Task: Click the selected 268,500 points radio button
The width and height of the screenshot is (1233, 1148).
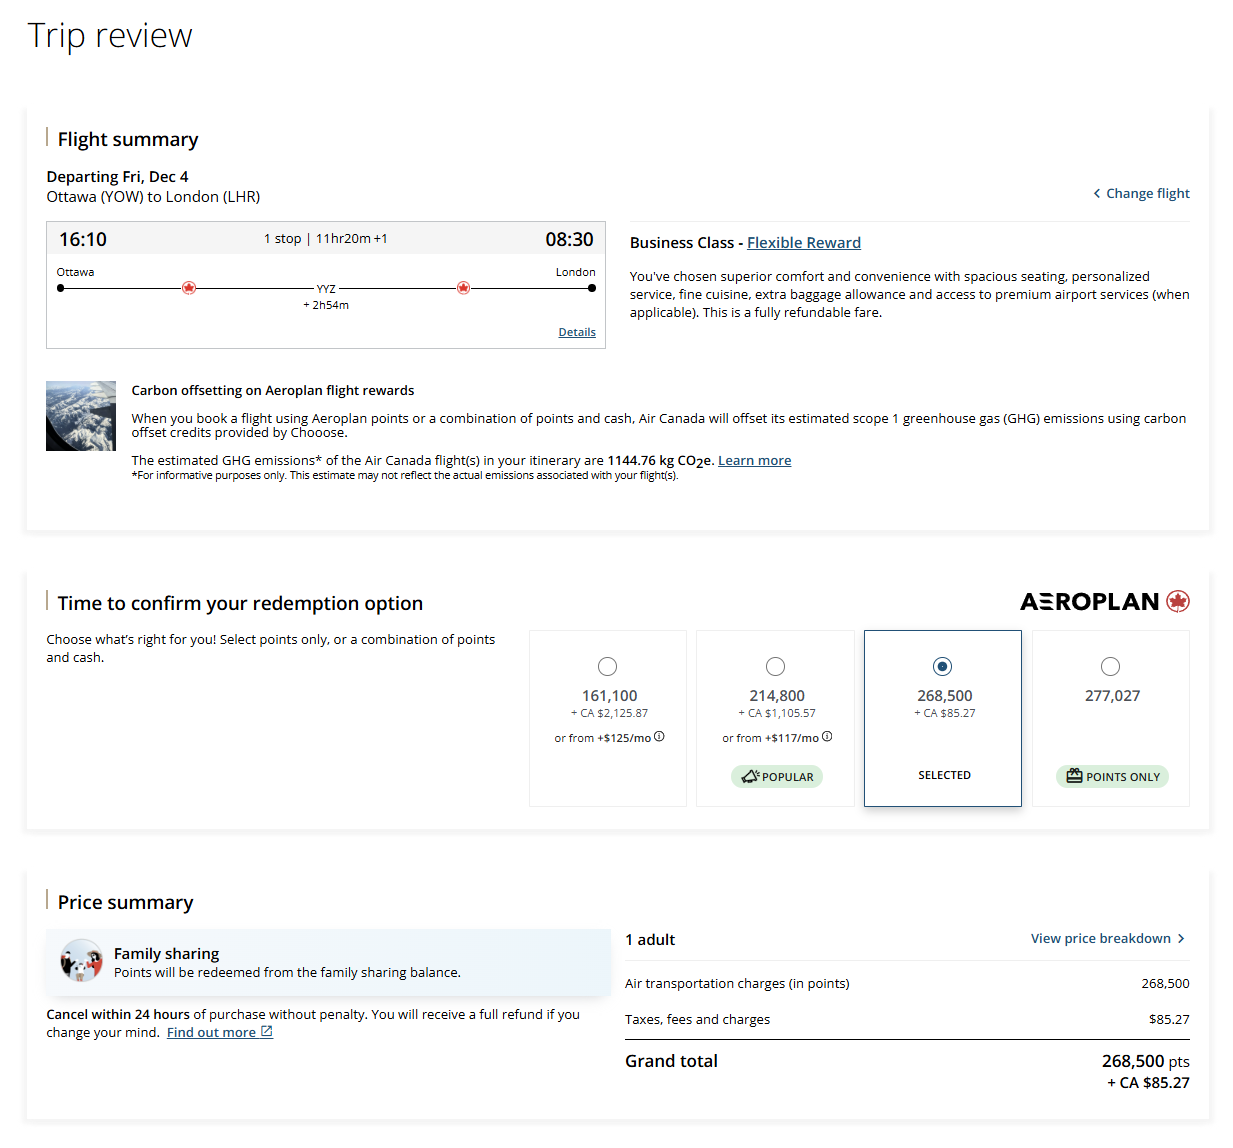Action: click(942, 667)
